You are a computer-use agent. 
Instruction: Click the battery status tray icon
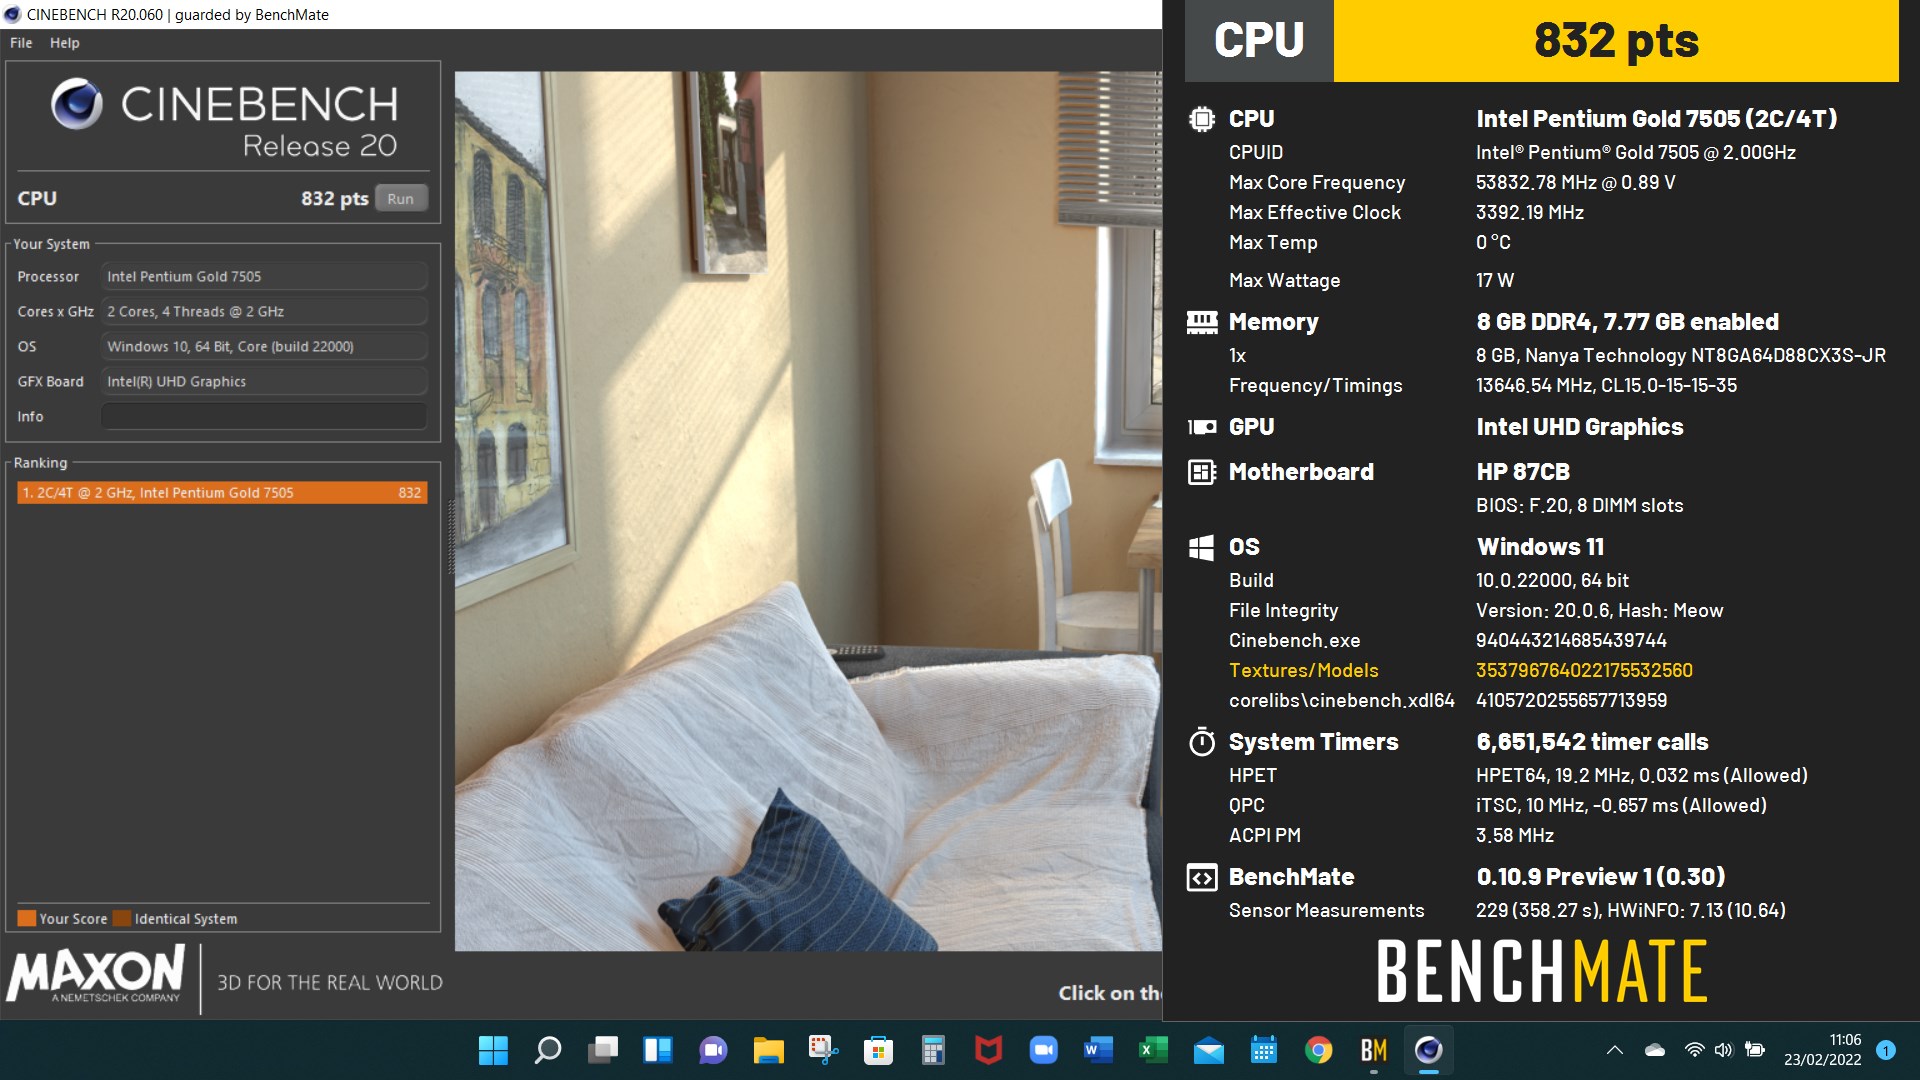pos(1754,1050)
